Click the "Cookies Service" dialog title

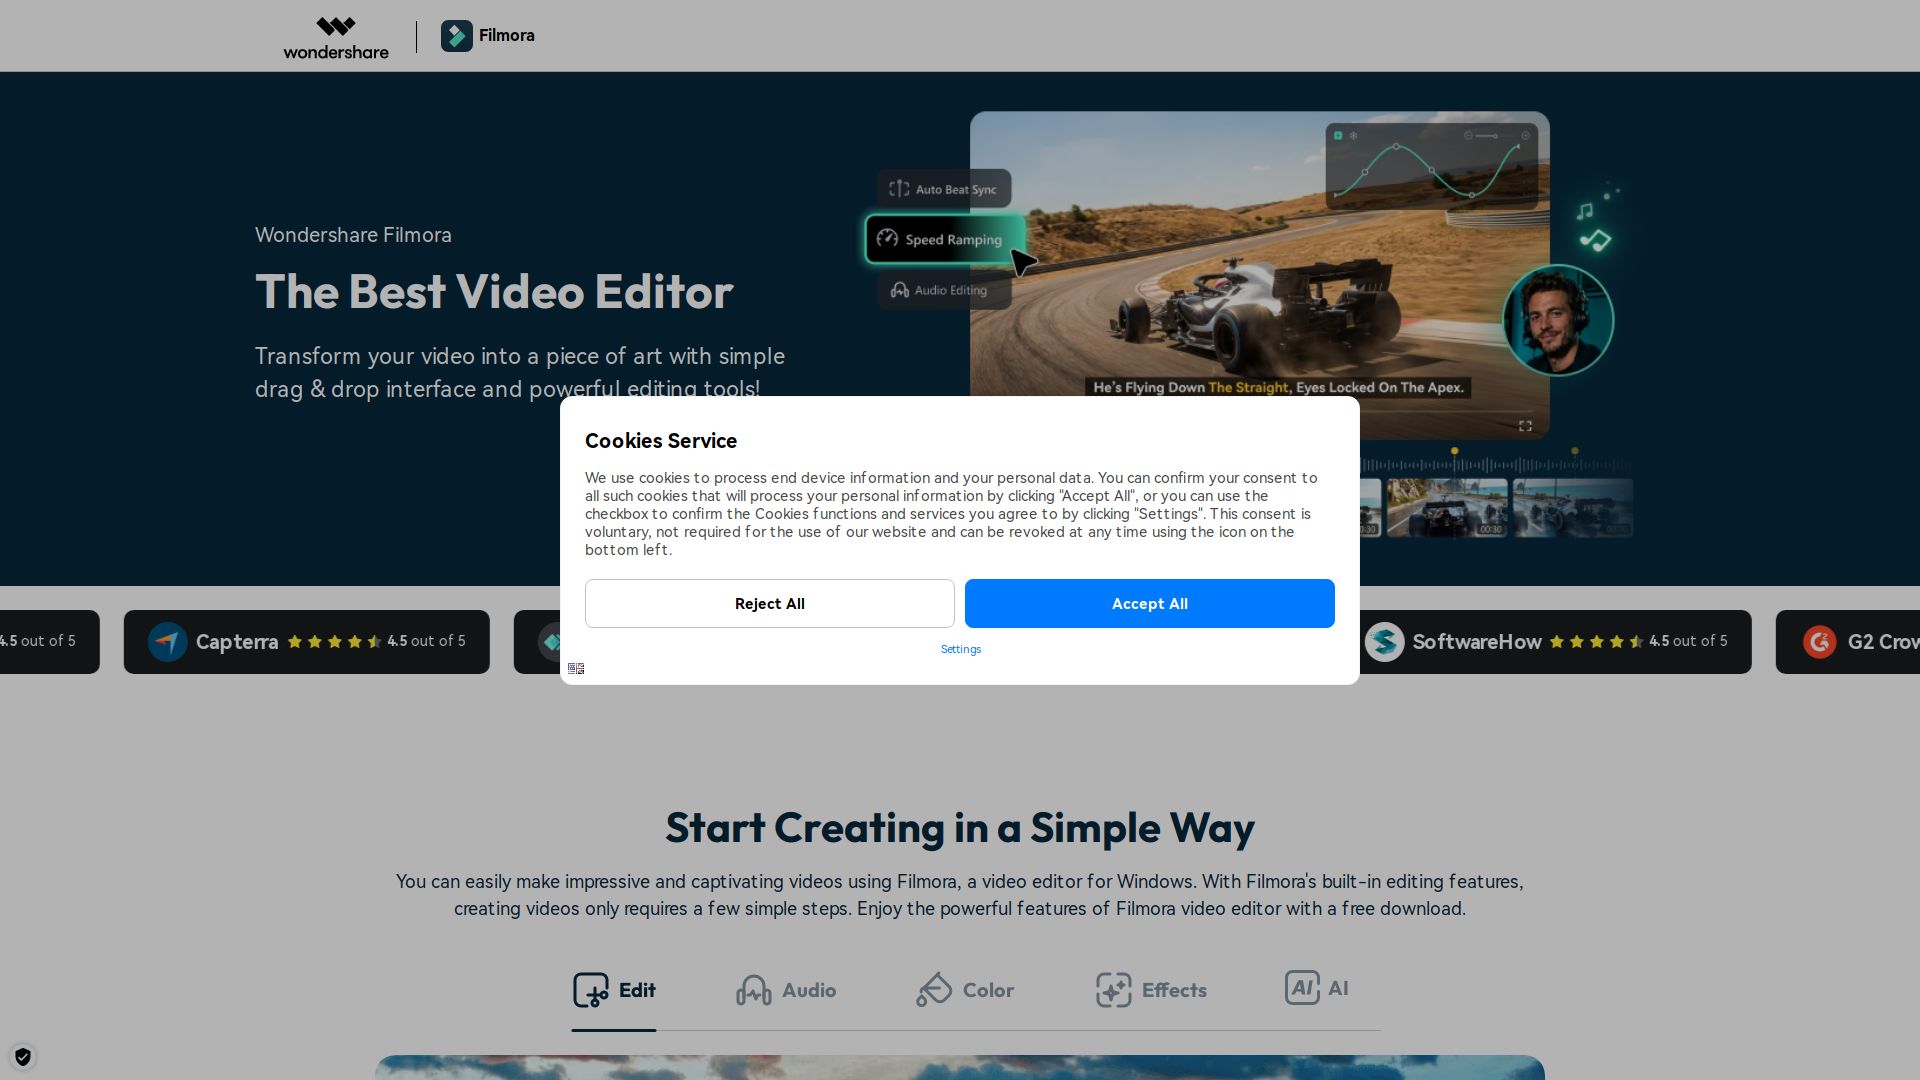coord(661,441)
